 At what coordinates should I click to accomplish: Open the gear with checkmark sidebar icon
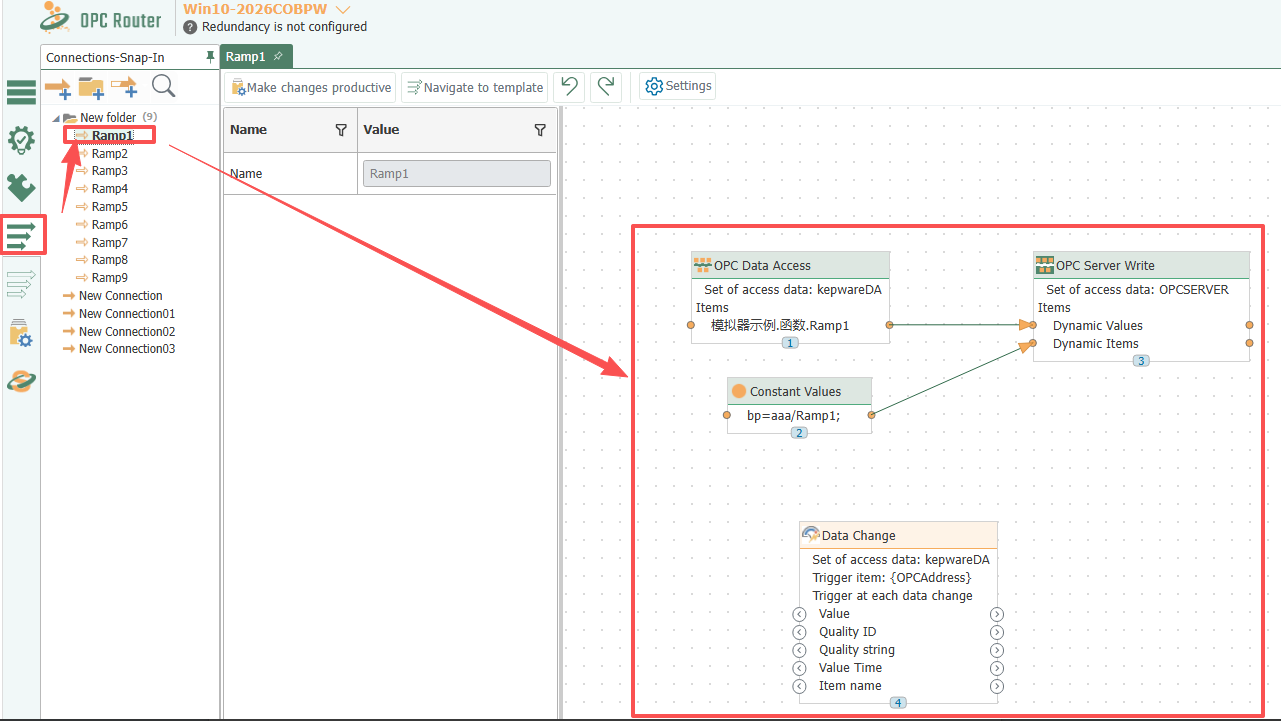[x=21, y=140]
